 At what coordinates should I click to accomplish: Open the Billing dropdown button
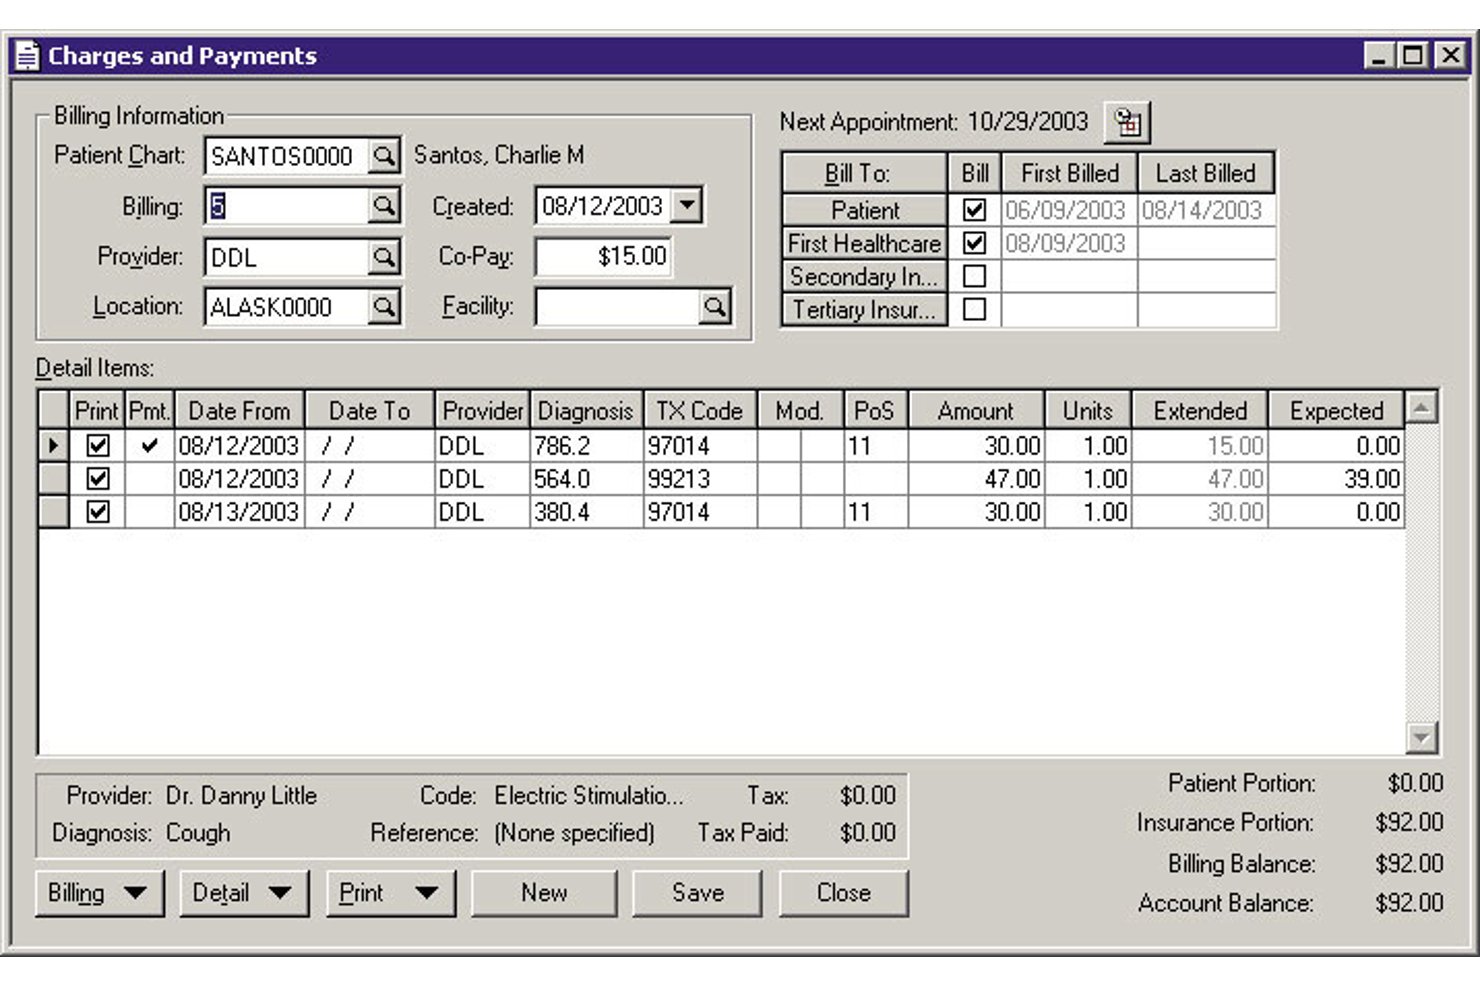pos(100,893)
